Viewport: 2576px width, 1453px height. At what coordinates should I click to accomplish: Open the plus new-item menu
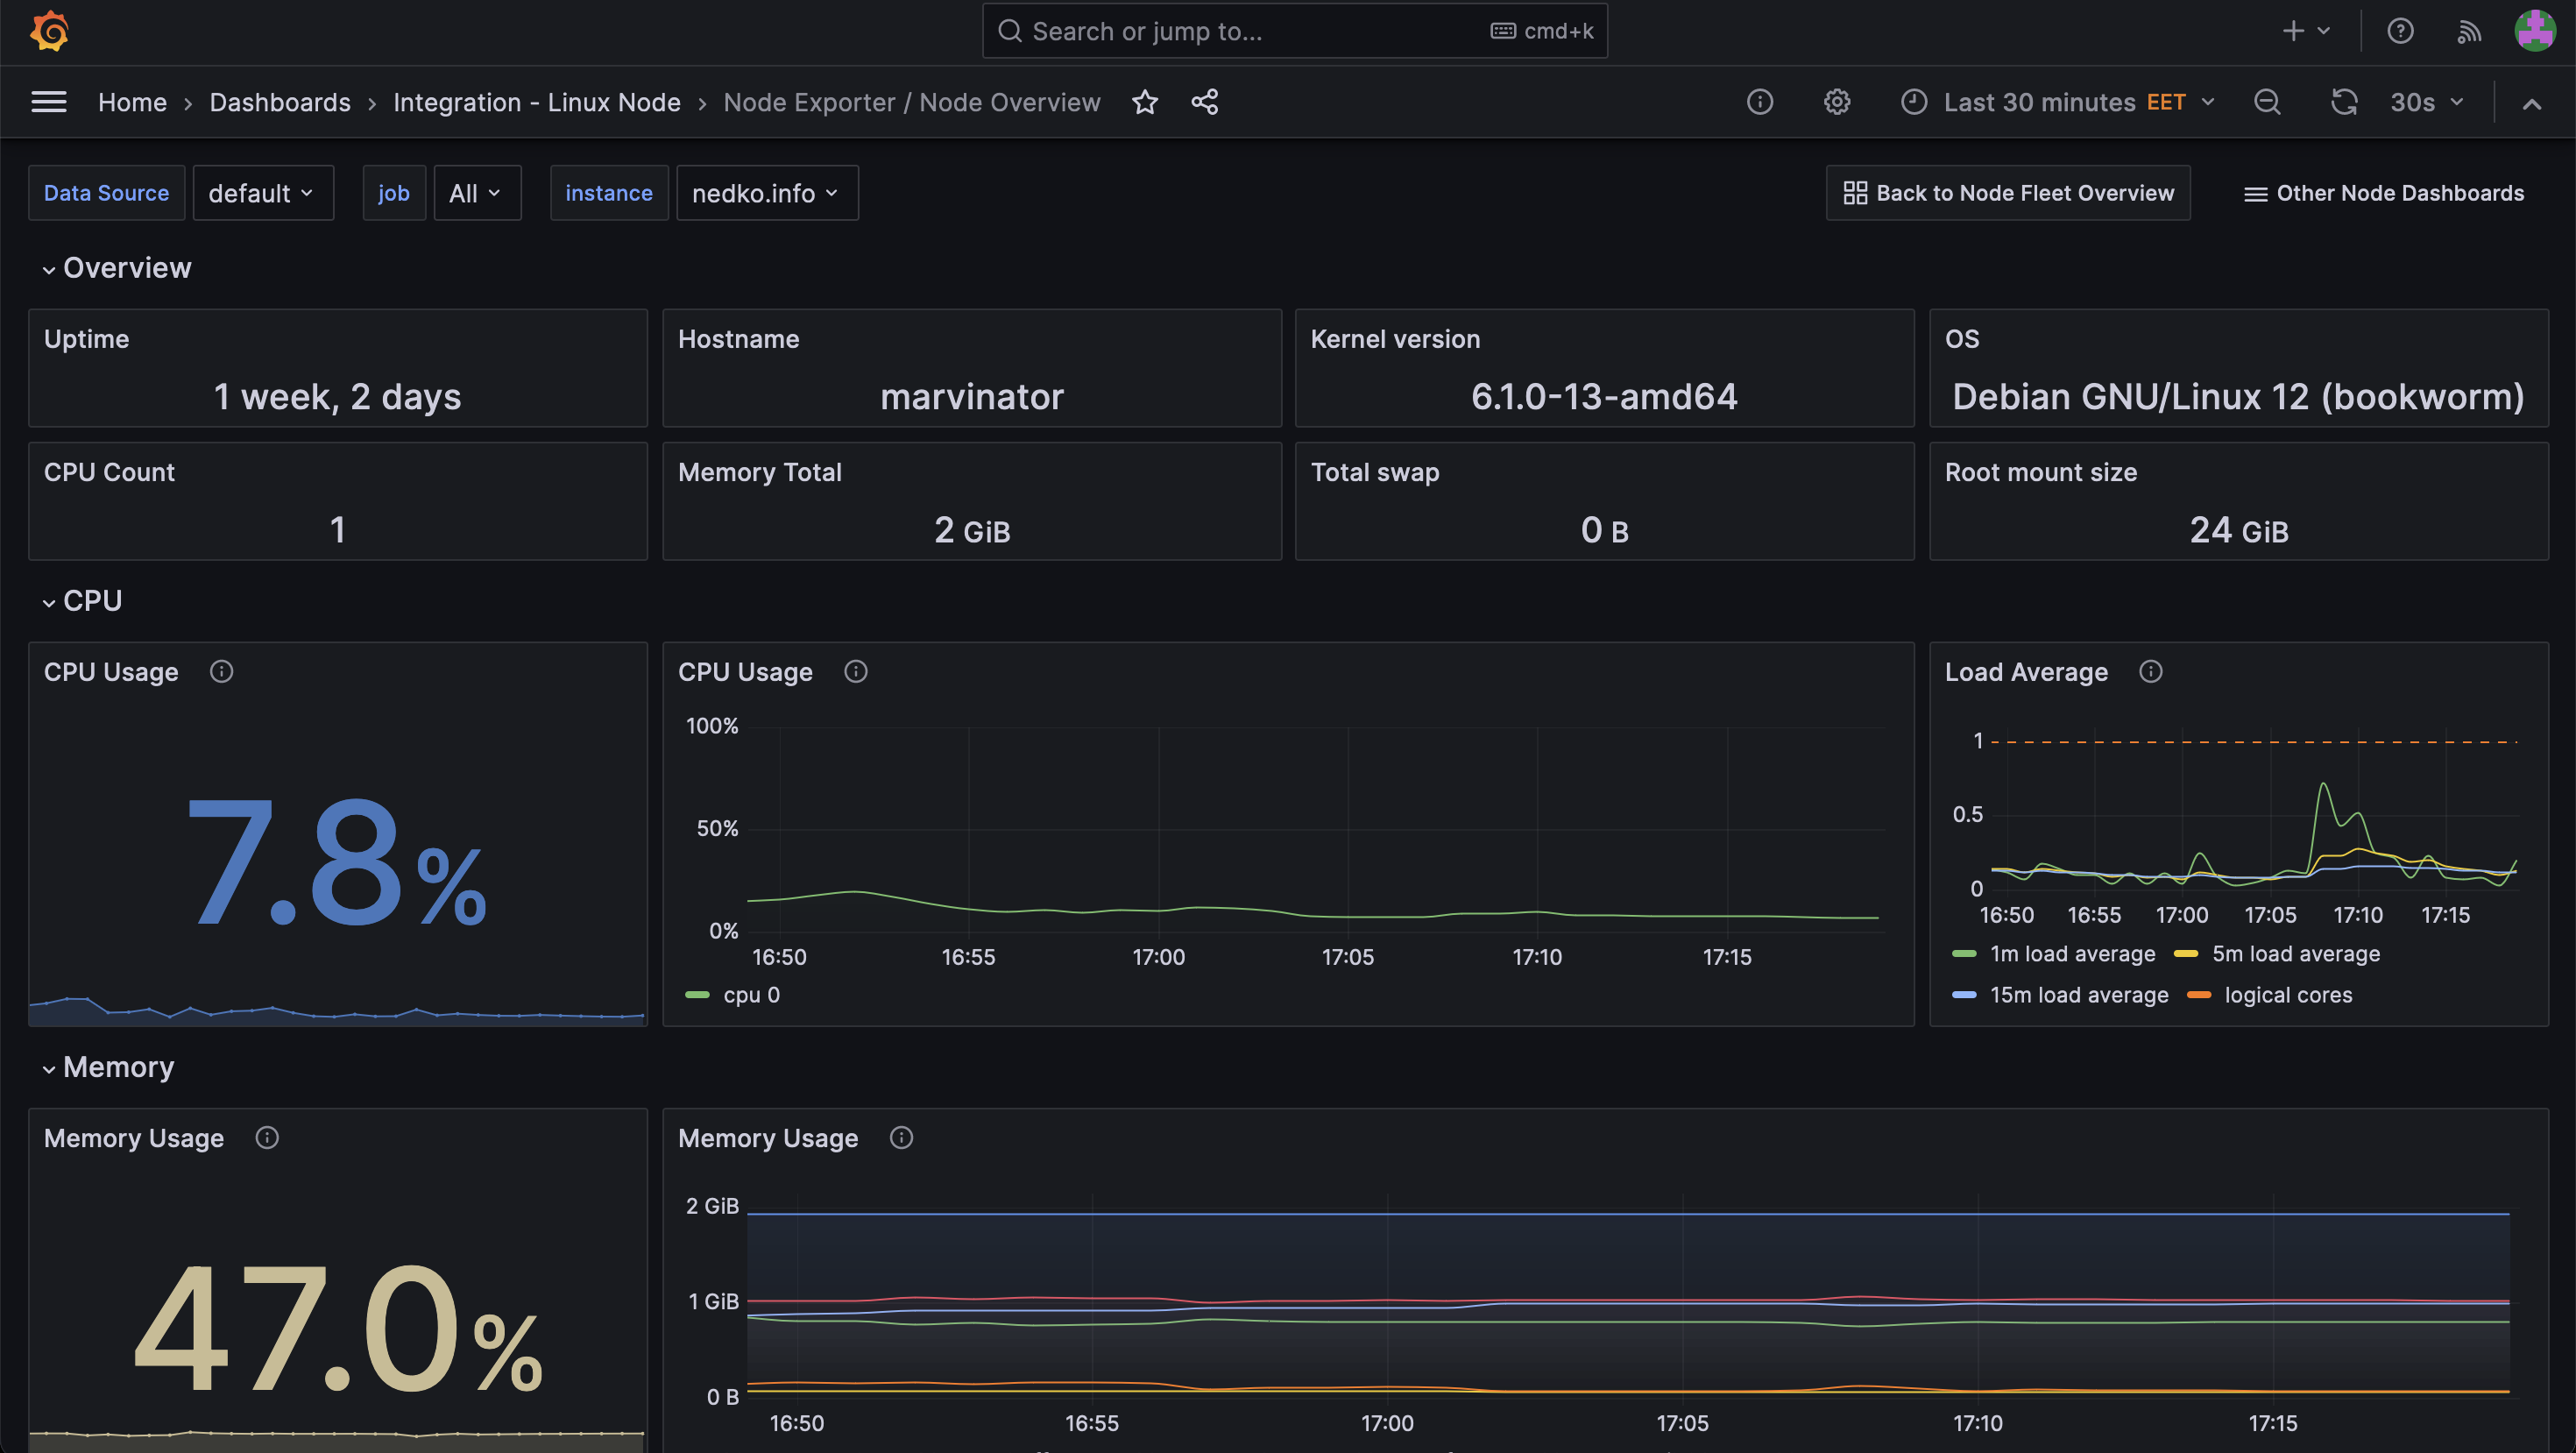point(2306,31)
